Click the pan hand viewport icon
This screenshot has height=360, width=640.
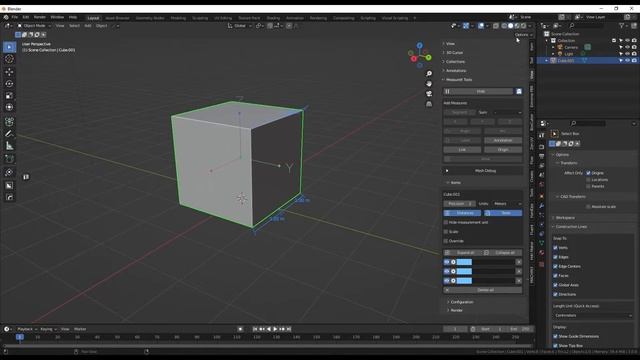pyautogui.click(x=429, y=84)
